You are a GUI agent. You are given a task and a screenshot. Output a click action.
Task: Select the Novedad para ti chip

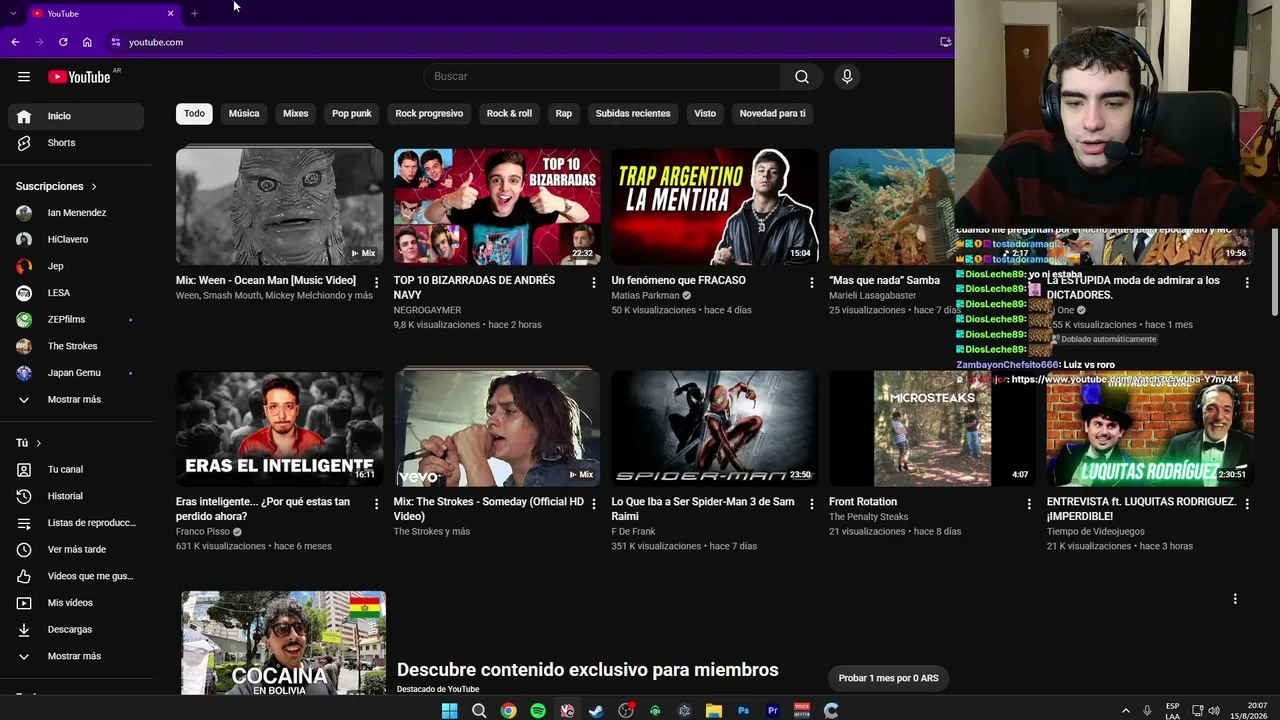click(772, 114)
